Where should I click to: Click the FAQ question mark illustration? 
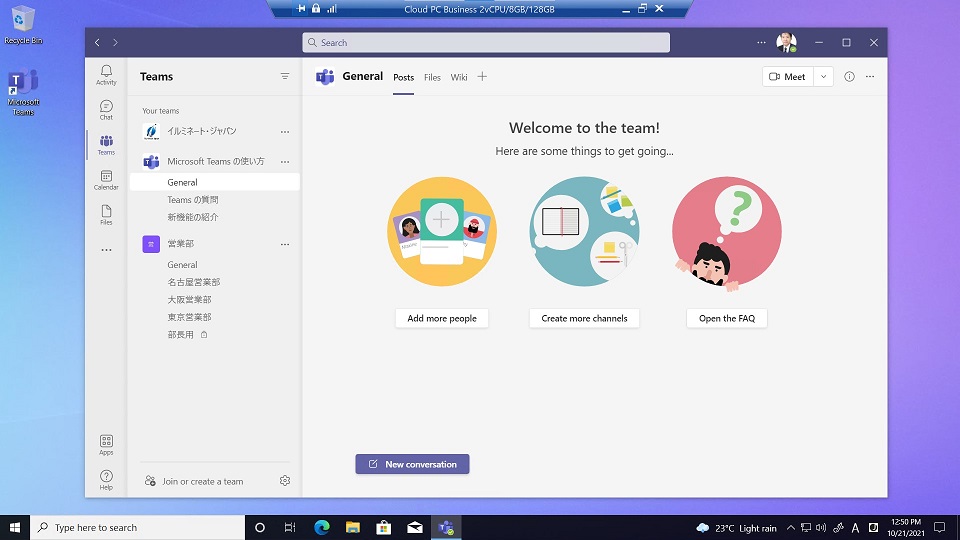[727, 233]
